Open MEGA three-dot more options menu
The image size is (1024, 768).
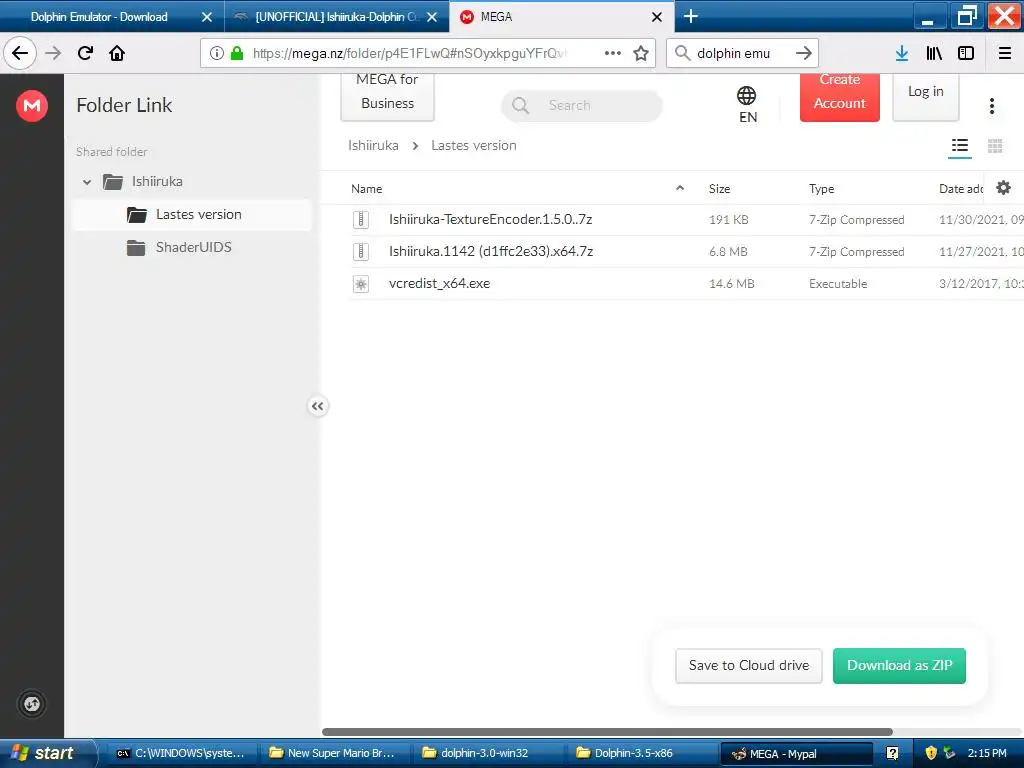pos(991,106)
